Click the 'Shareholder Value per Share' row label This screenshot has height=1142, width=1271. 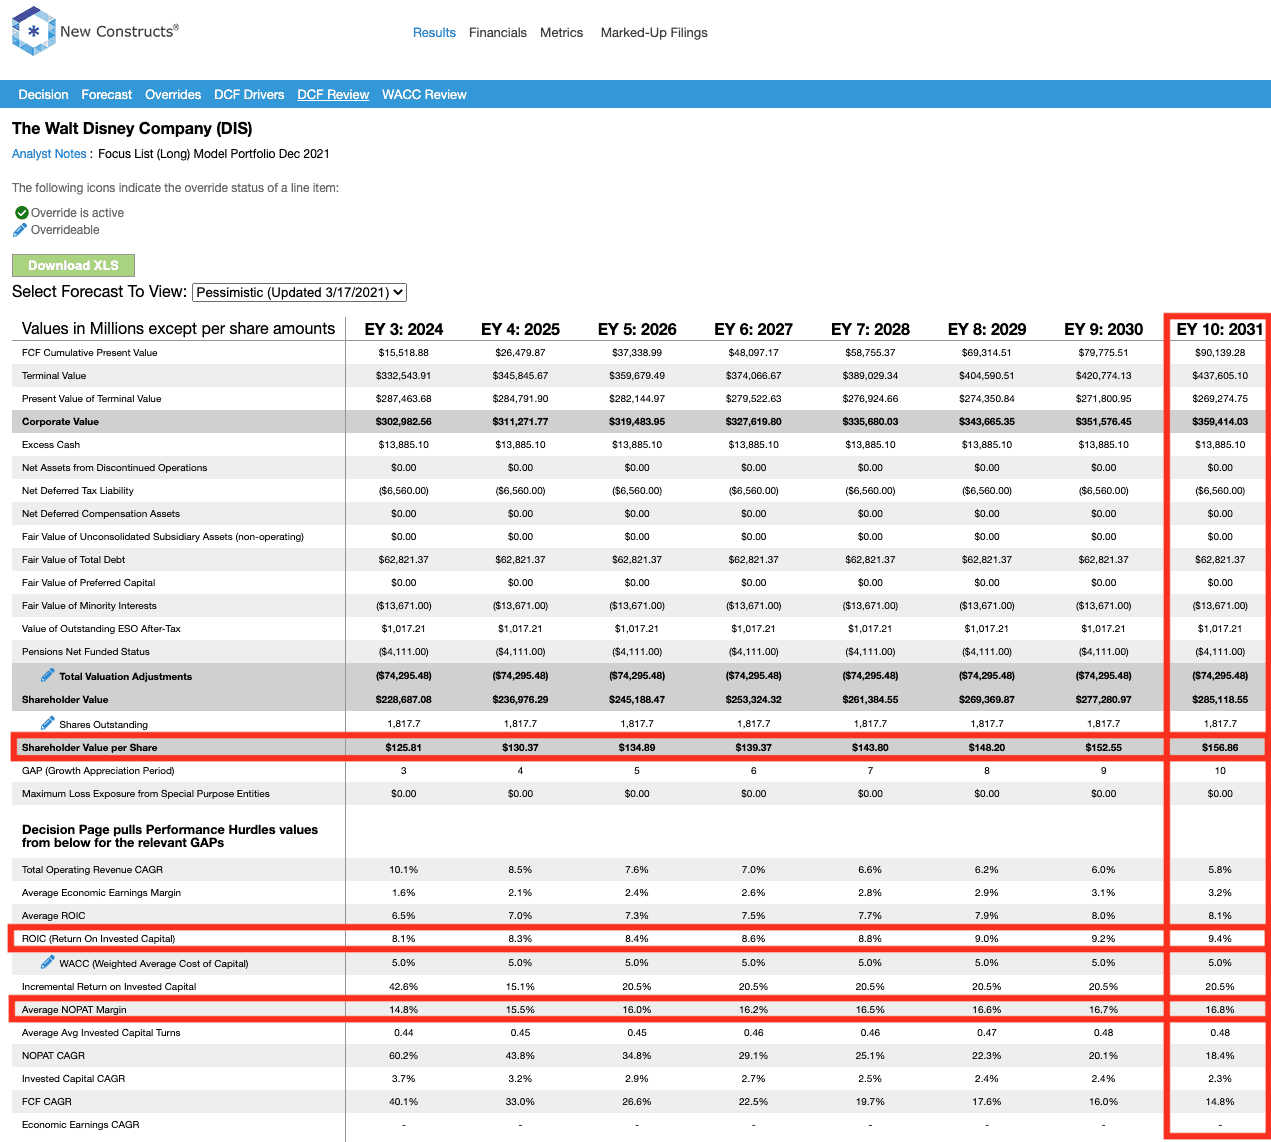pos(89,748)
